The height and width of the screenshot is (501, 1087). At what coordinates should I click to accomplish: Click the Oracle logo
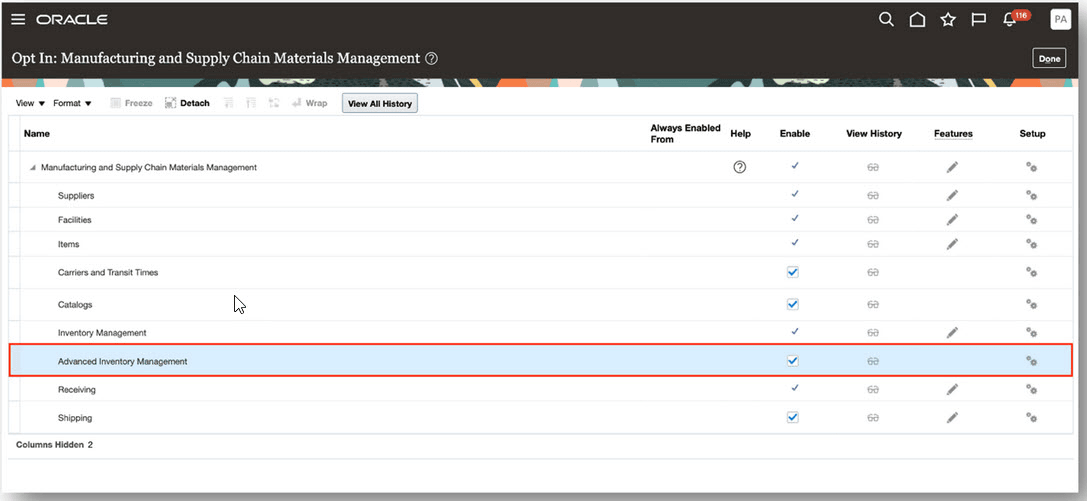tap(72, 19)
